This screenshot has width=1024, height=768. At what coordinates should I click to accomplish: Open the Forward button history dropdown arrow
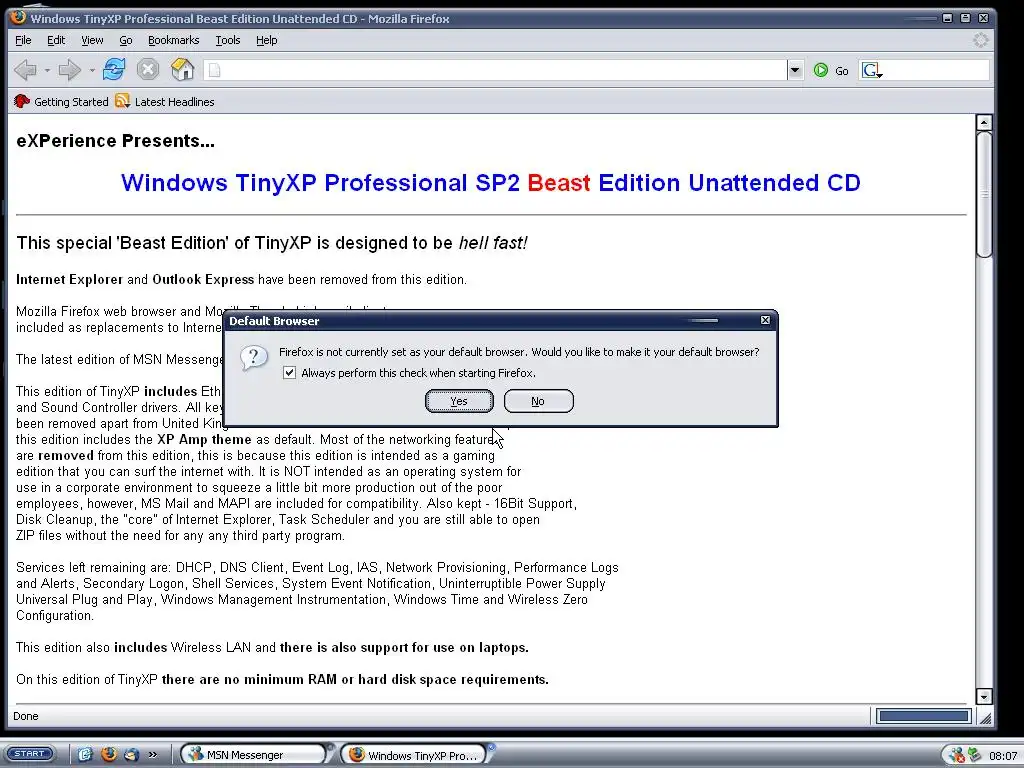[91, 70]
